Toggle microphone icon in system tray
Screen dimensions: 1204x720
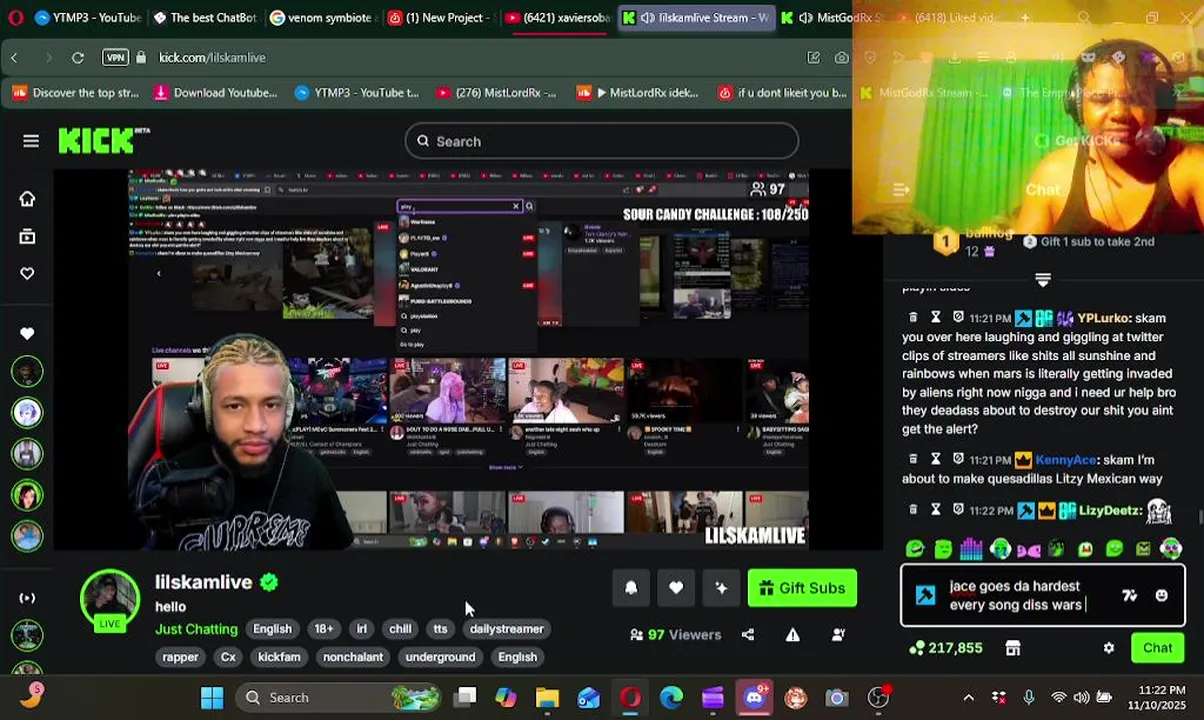[1029, 697]
